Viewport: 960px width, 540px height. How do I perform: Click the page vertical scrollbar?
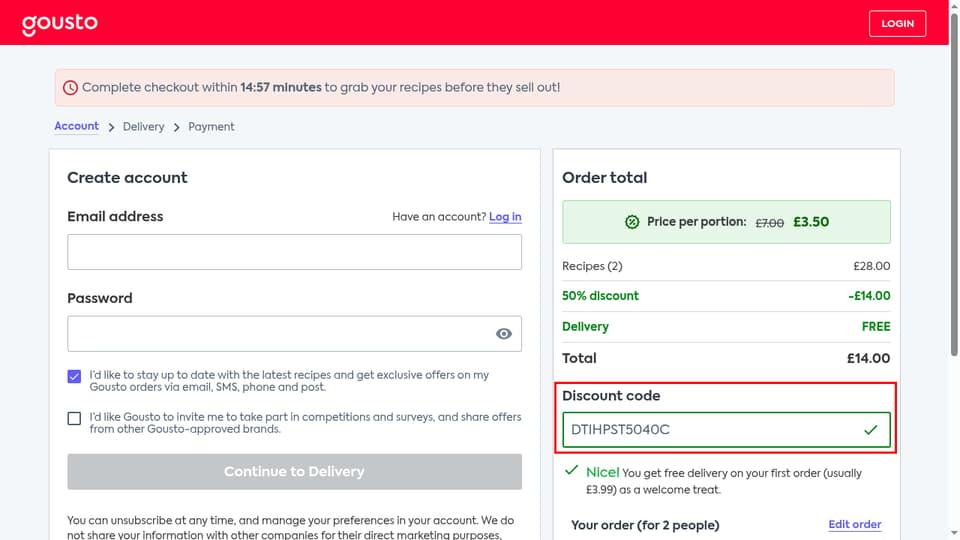point(954,184)
